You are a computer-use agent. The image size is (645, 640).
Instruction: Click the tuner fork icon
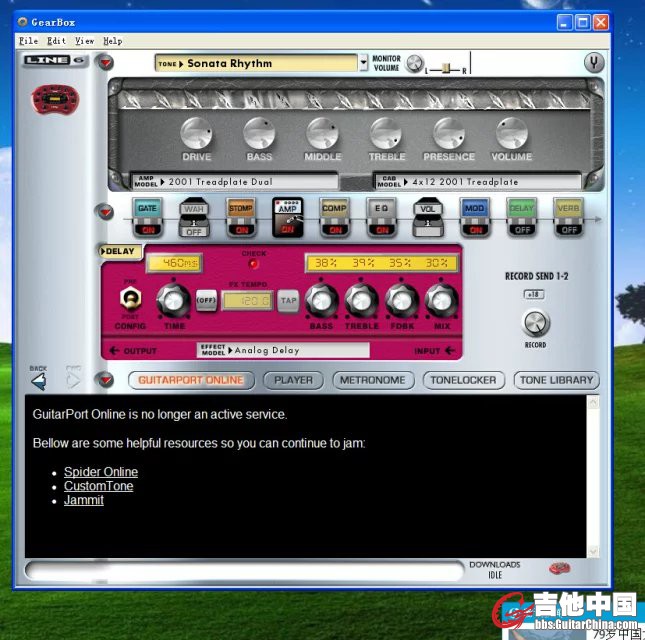(593, 63)
